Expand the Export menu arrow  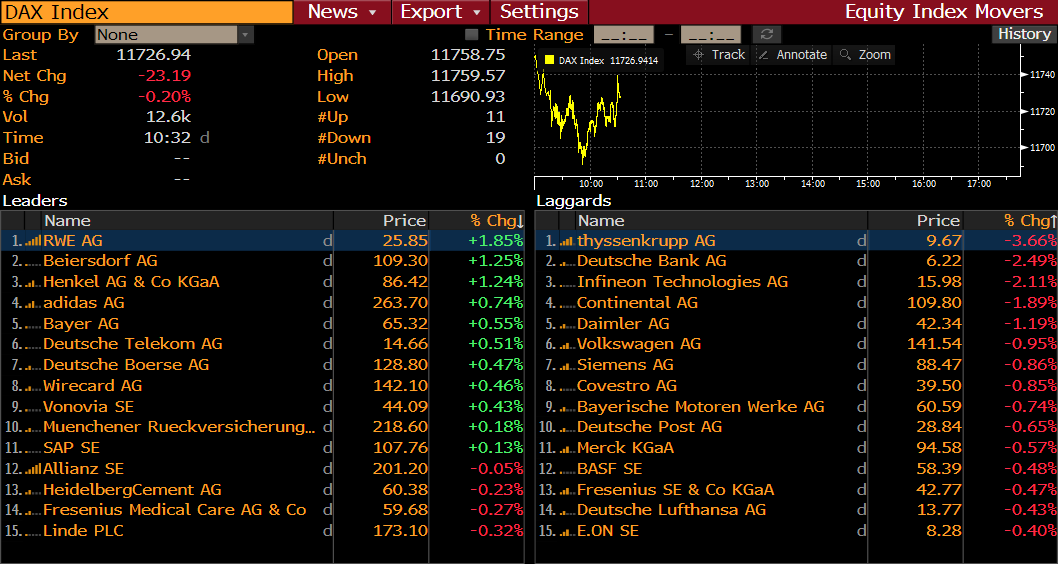point(476,12)
